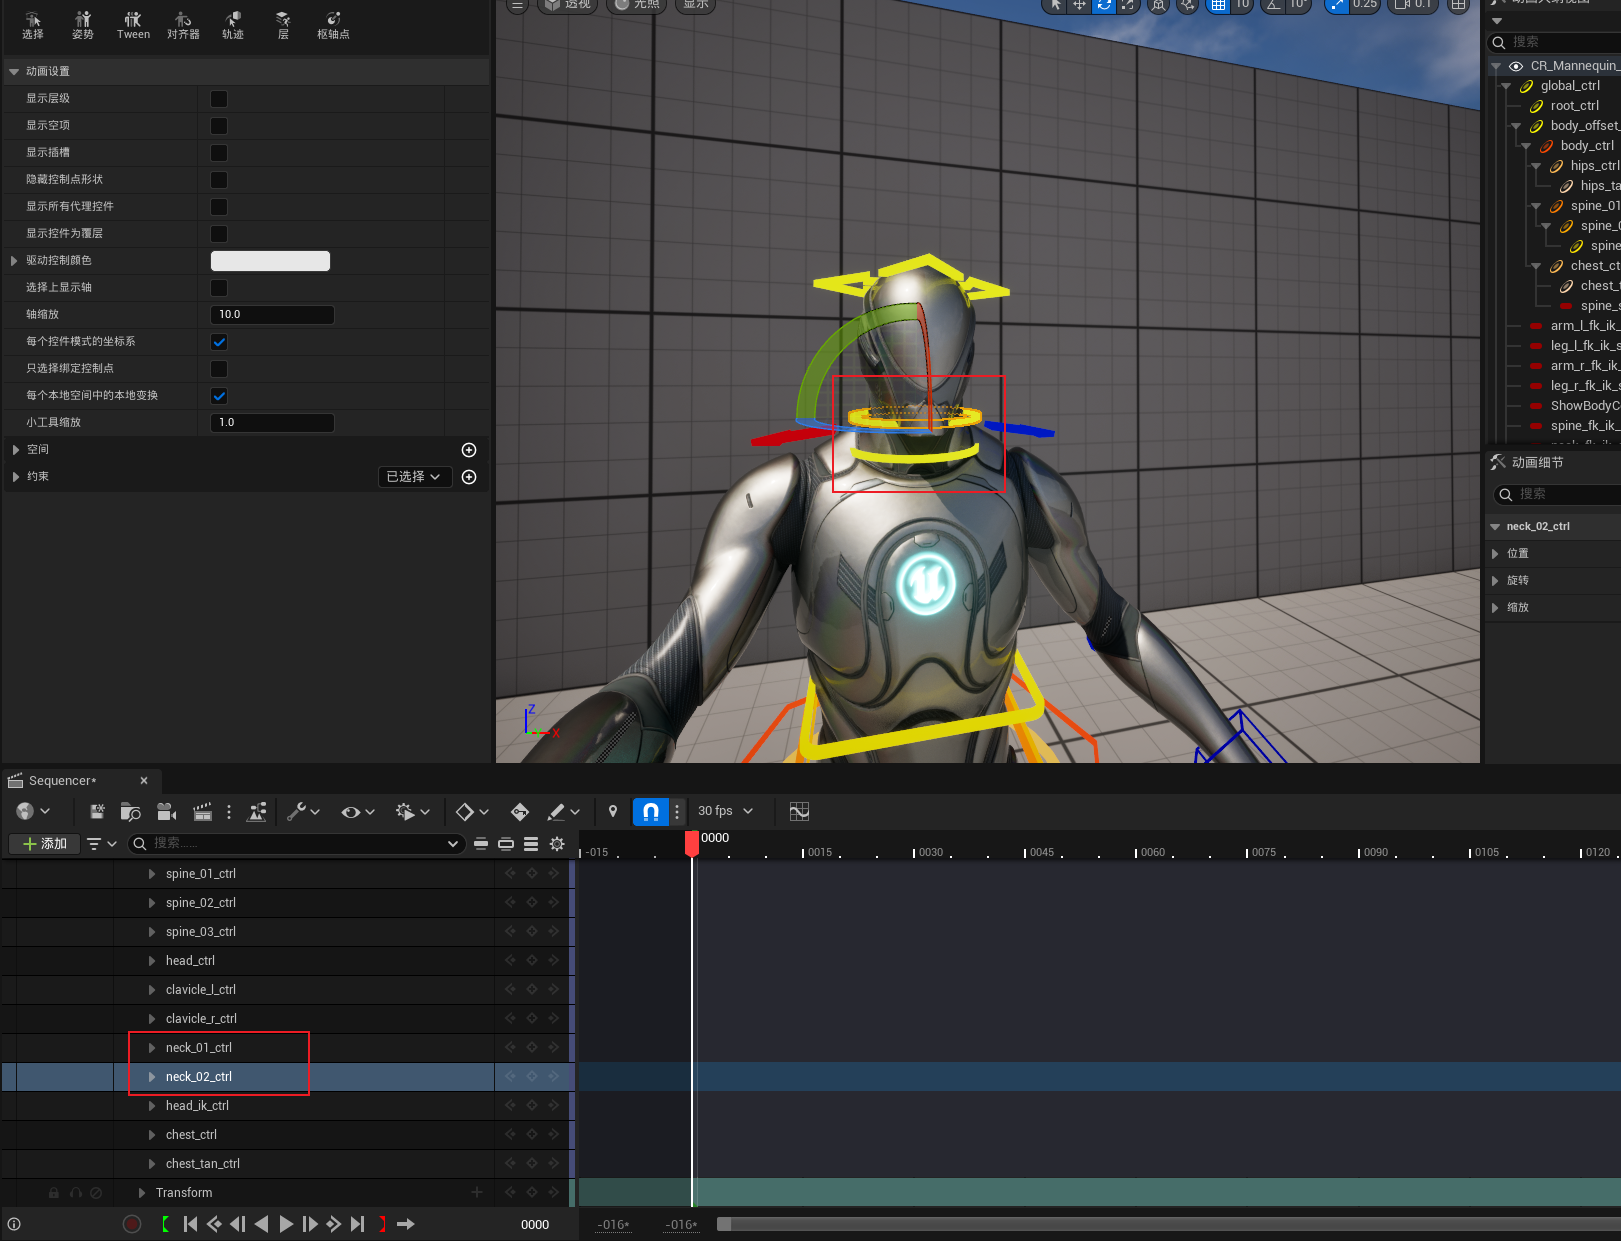Click the Sequencer save icon
This screenshot has width=1621, height=1241.
tap(97, 811)
